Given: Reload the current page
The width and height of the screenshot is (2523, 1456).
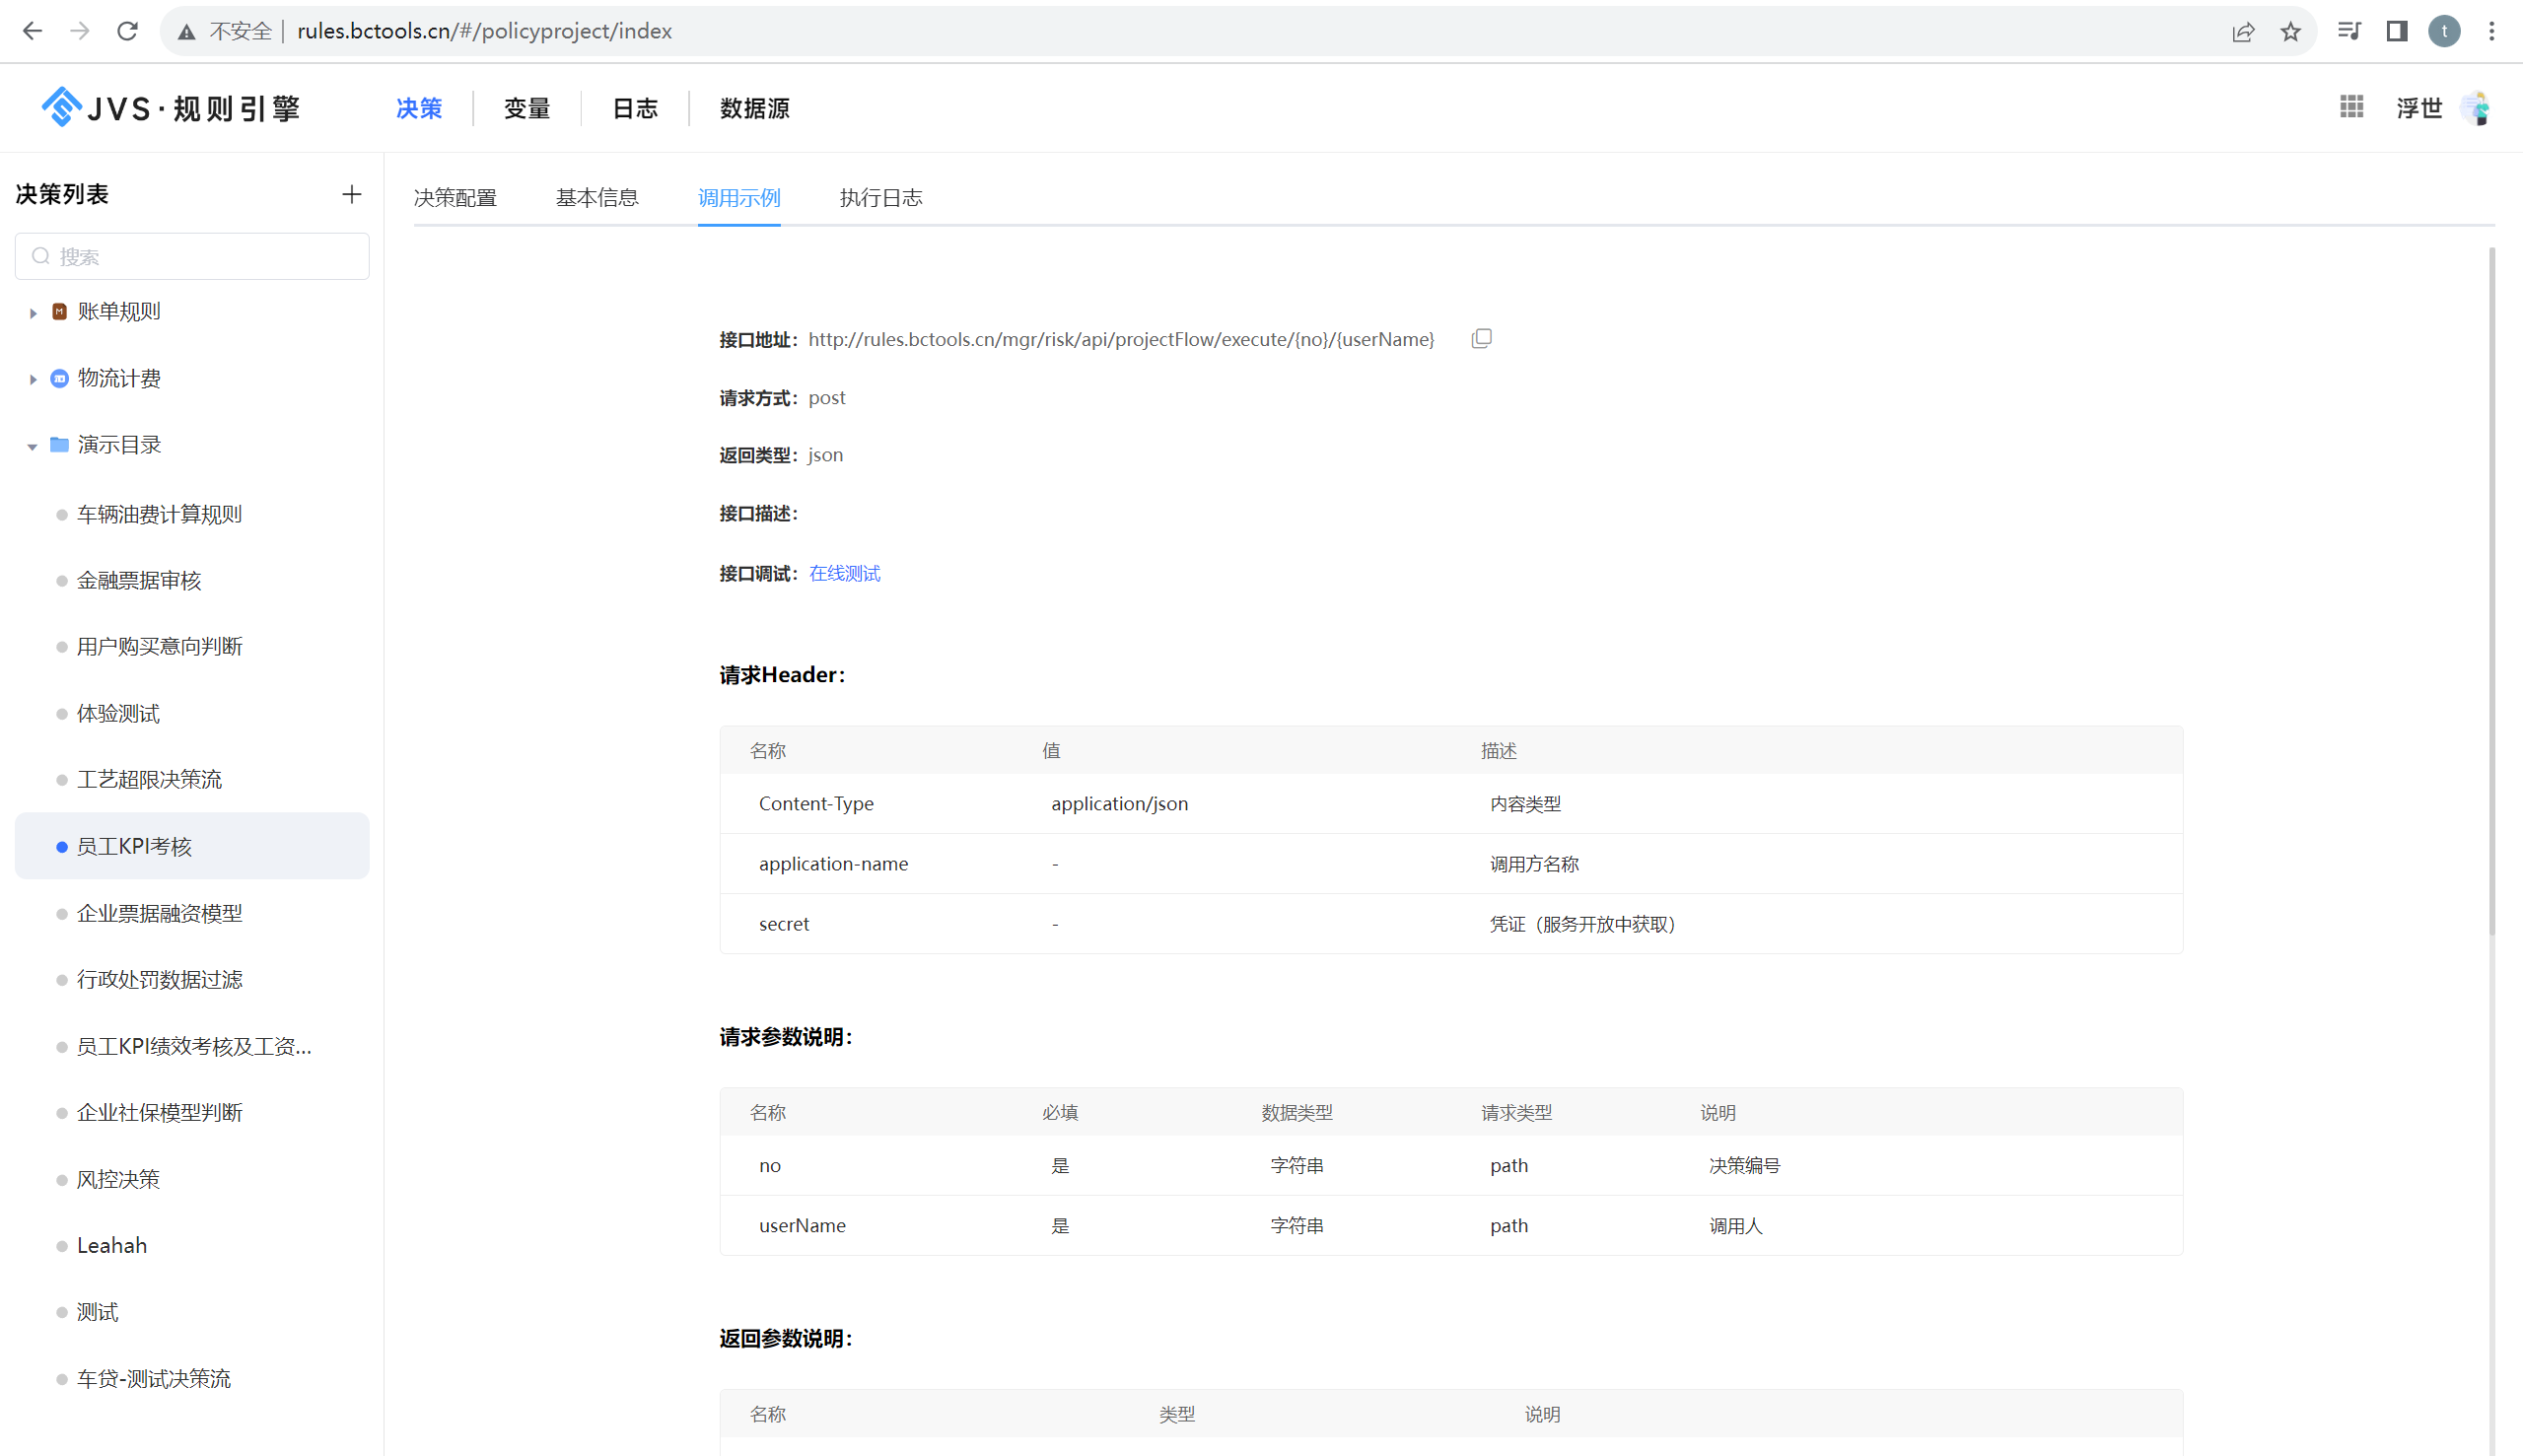Looking at the screenshot, I should point(127,31).
